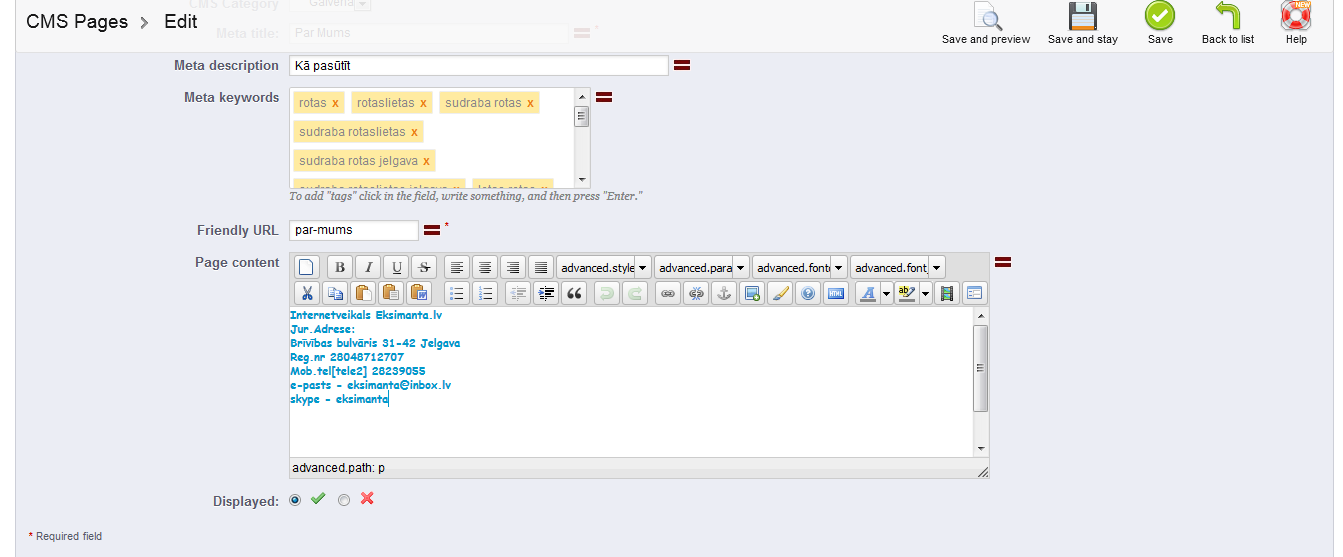
Task: Open the Help lifebuoy button
Action: 1296,24
